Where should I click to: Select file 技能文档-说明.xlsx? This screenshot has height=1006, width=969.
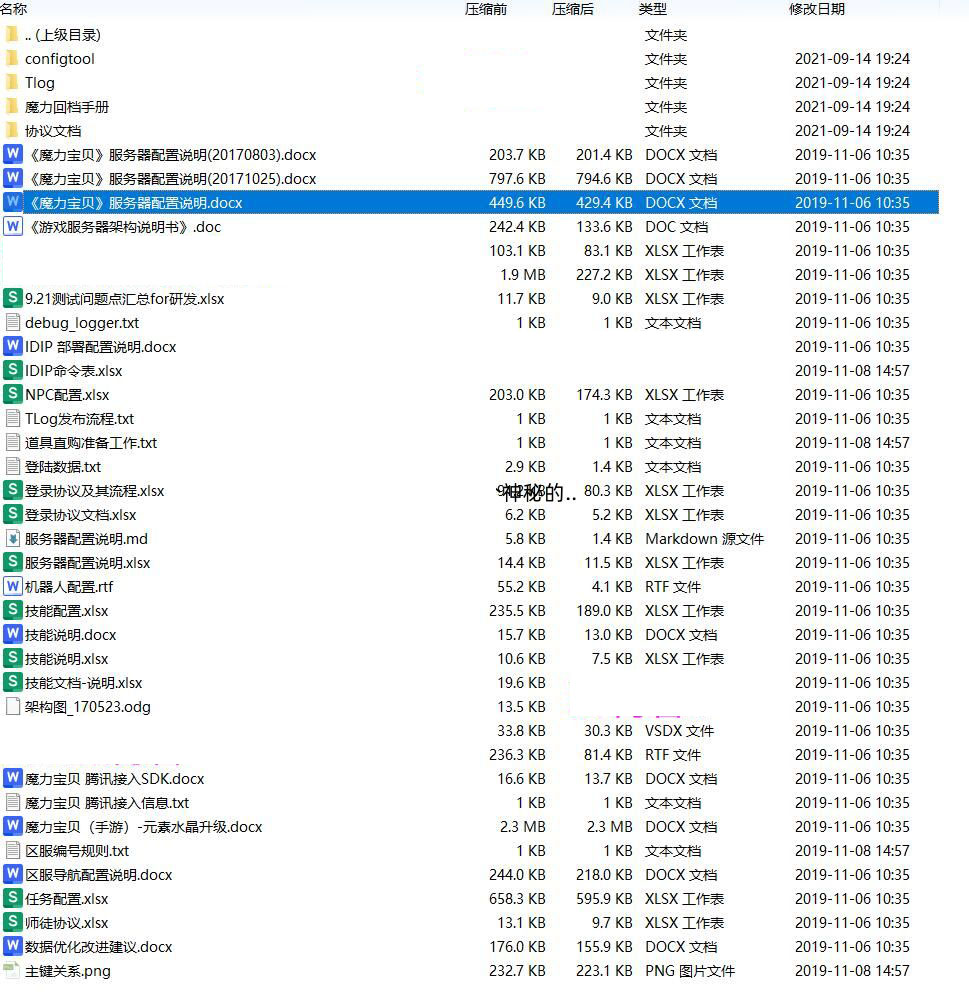pyautogui.click(x=83, y=683)
